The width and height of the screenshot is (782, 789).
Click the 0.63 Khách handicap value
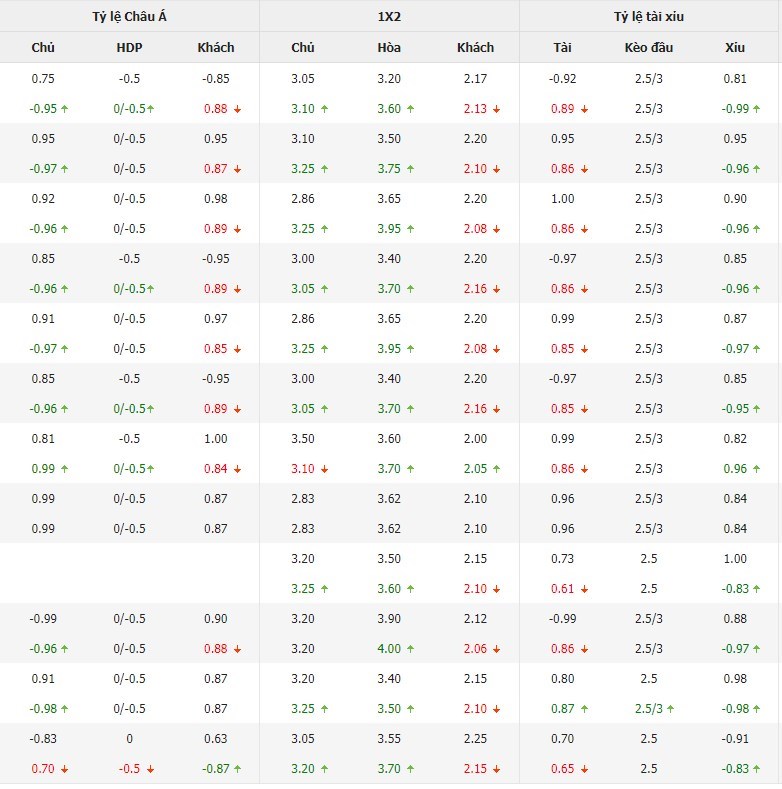215,739
